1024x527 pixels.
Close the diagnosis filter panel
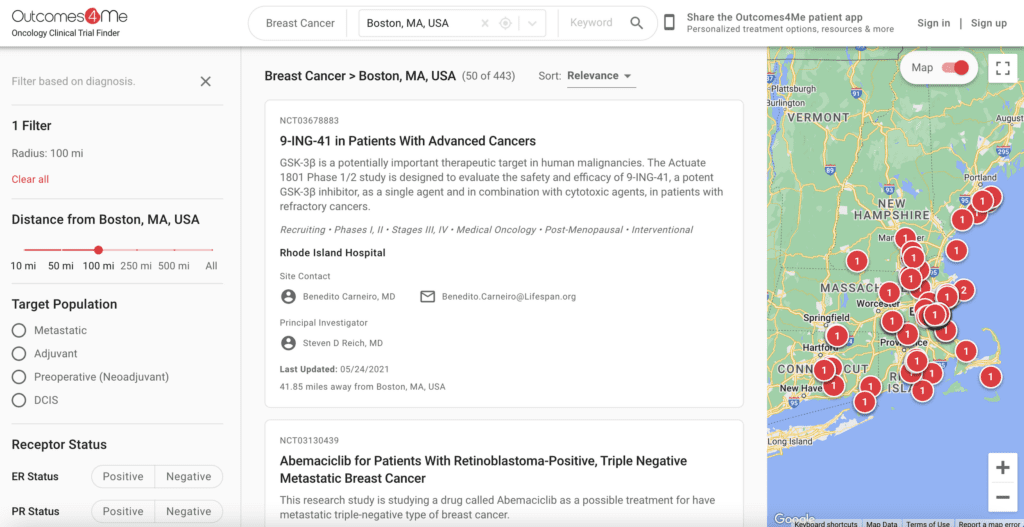pyautogui.click(x=205, y=81)
